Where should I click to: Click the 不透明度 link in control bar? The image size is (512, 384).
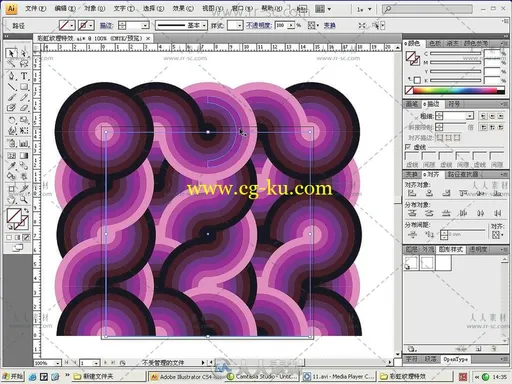(259, 25)
